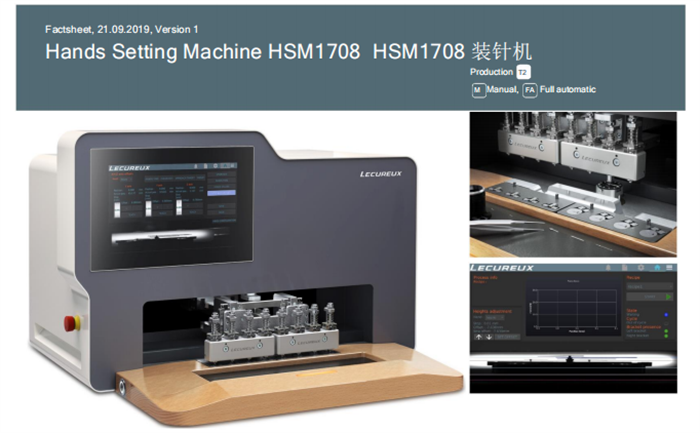Select the force versus position chart

pyautogui.click(x=573, y=307)
